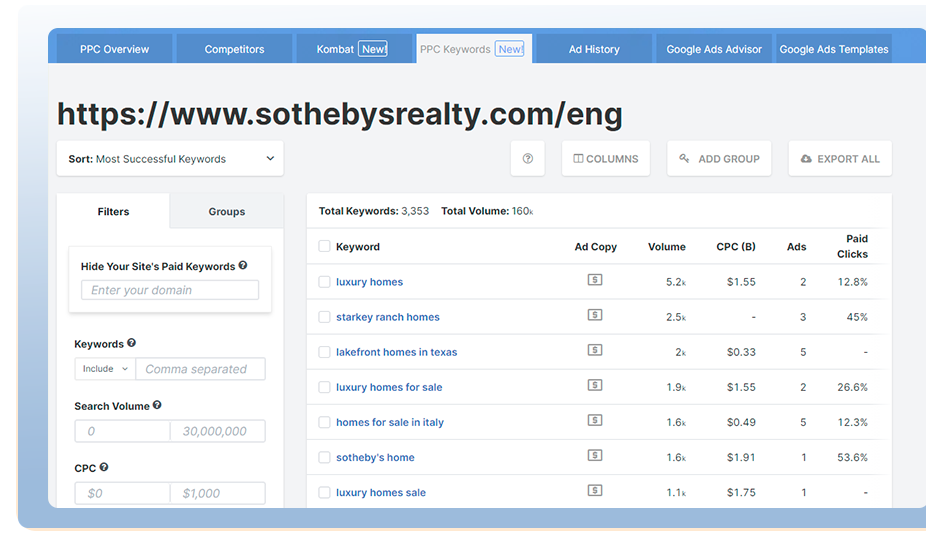
Task: Open the Kombat tab
Action: point(352,49)
